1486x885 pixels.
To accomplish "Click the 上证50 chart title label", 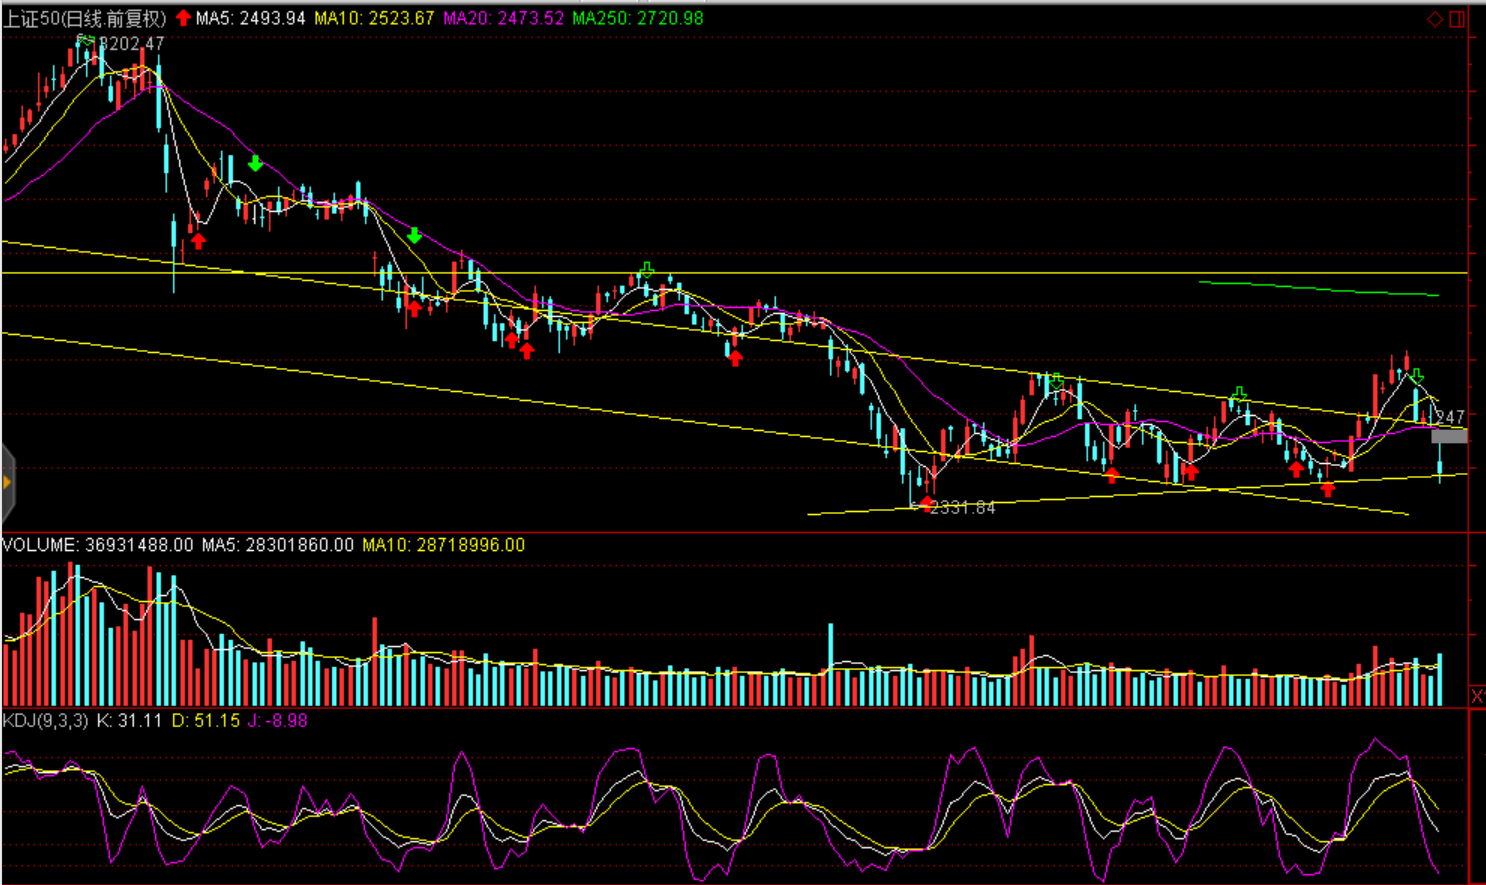I will [84, 18].
